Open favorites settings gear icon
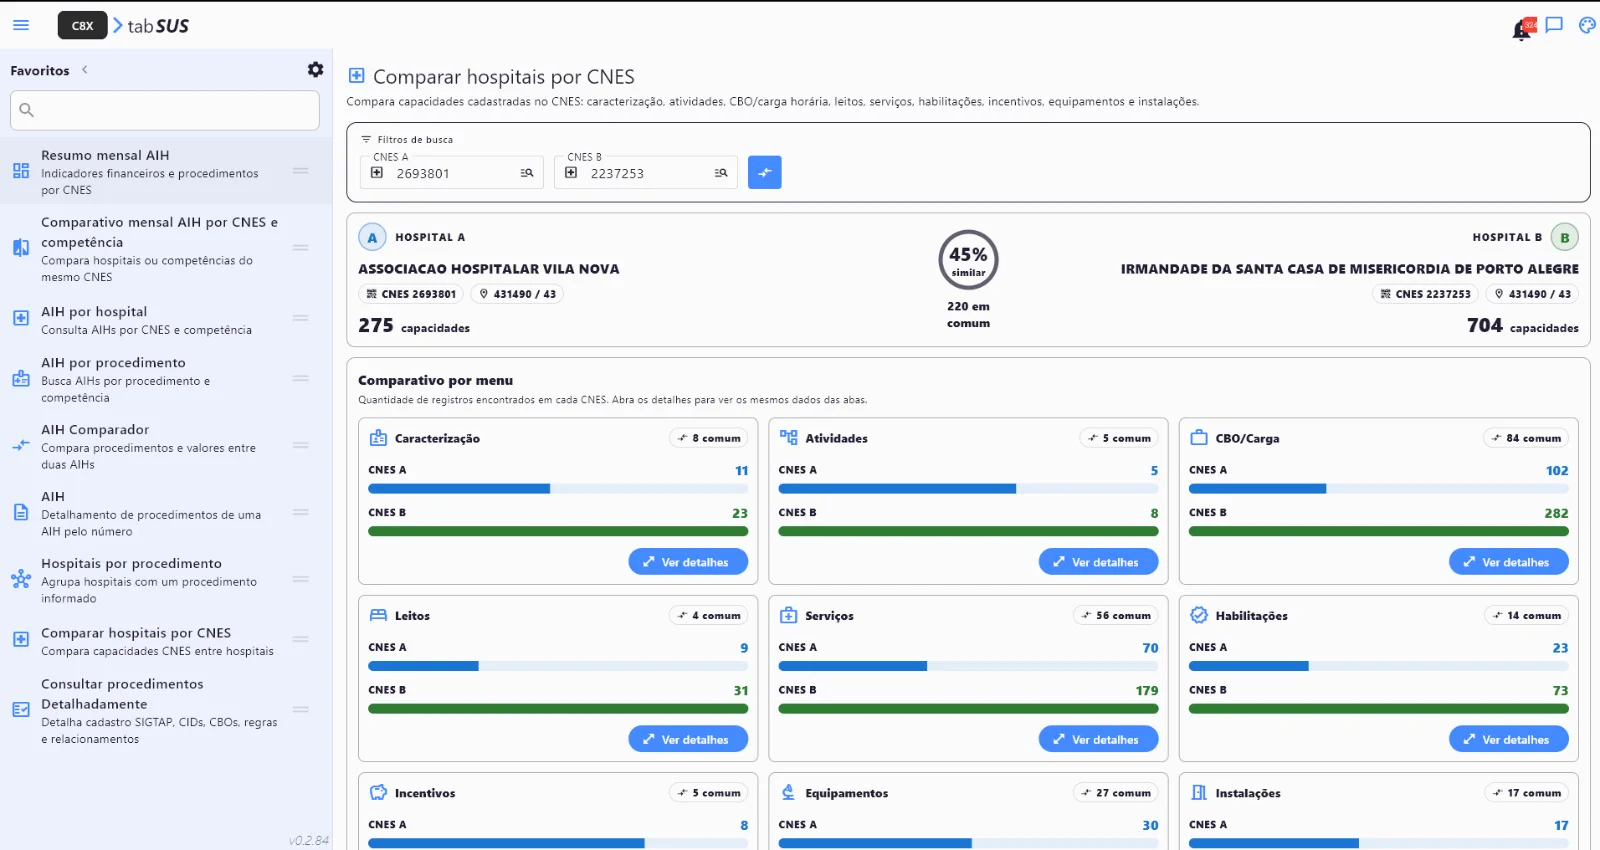 point(315,70)
